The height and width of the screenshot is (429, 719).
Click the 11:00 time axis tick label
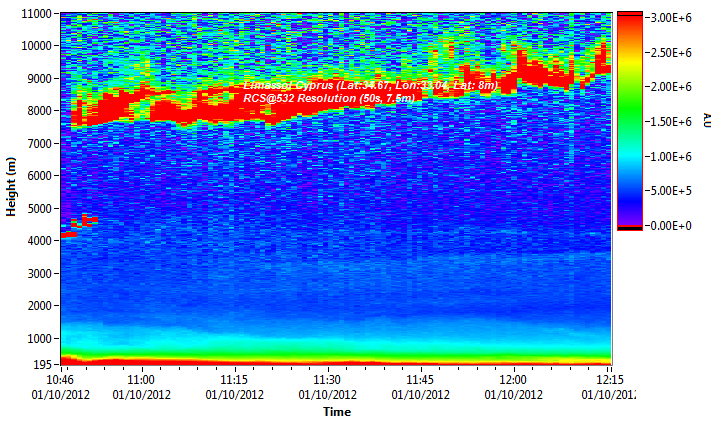point(141,380)
